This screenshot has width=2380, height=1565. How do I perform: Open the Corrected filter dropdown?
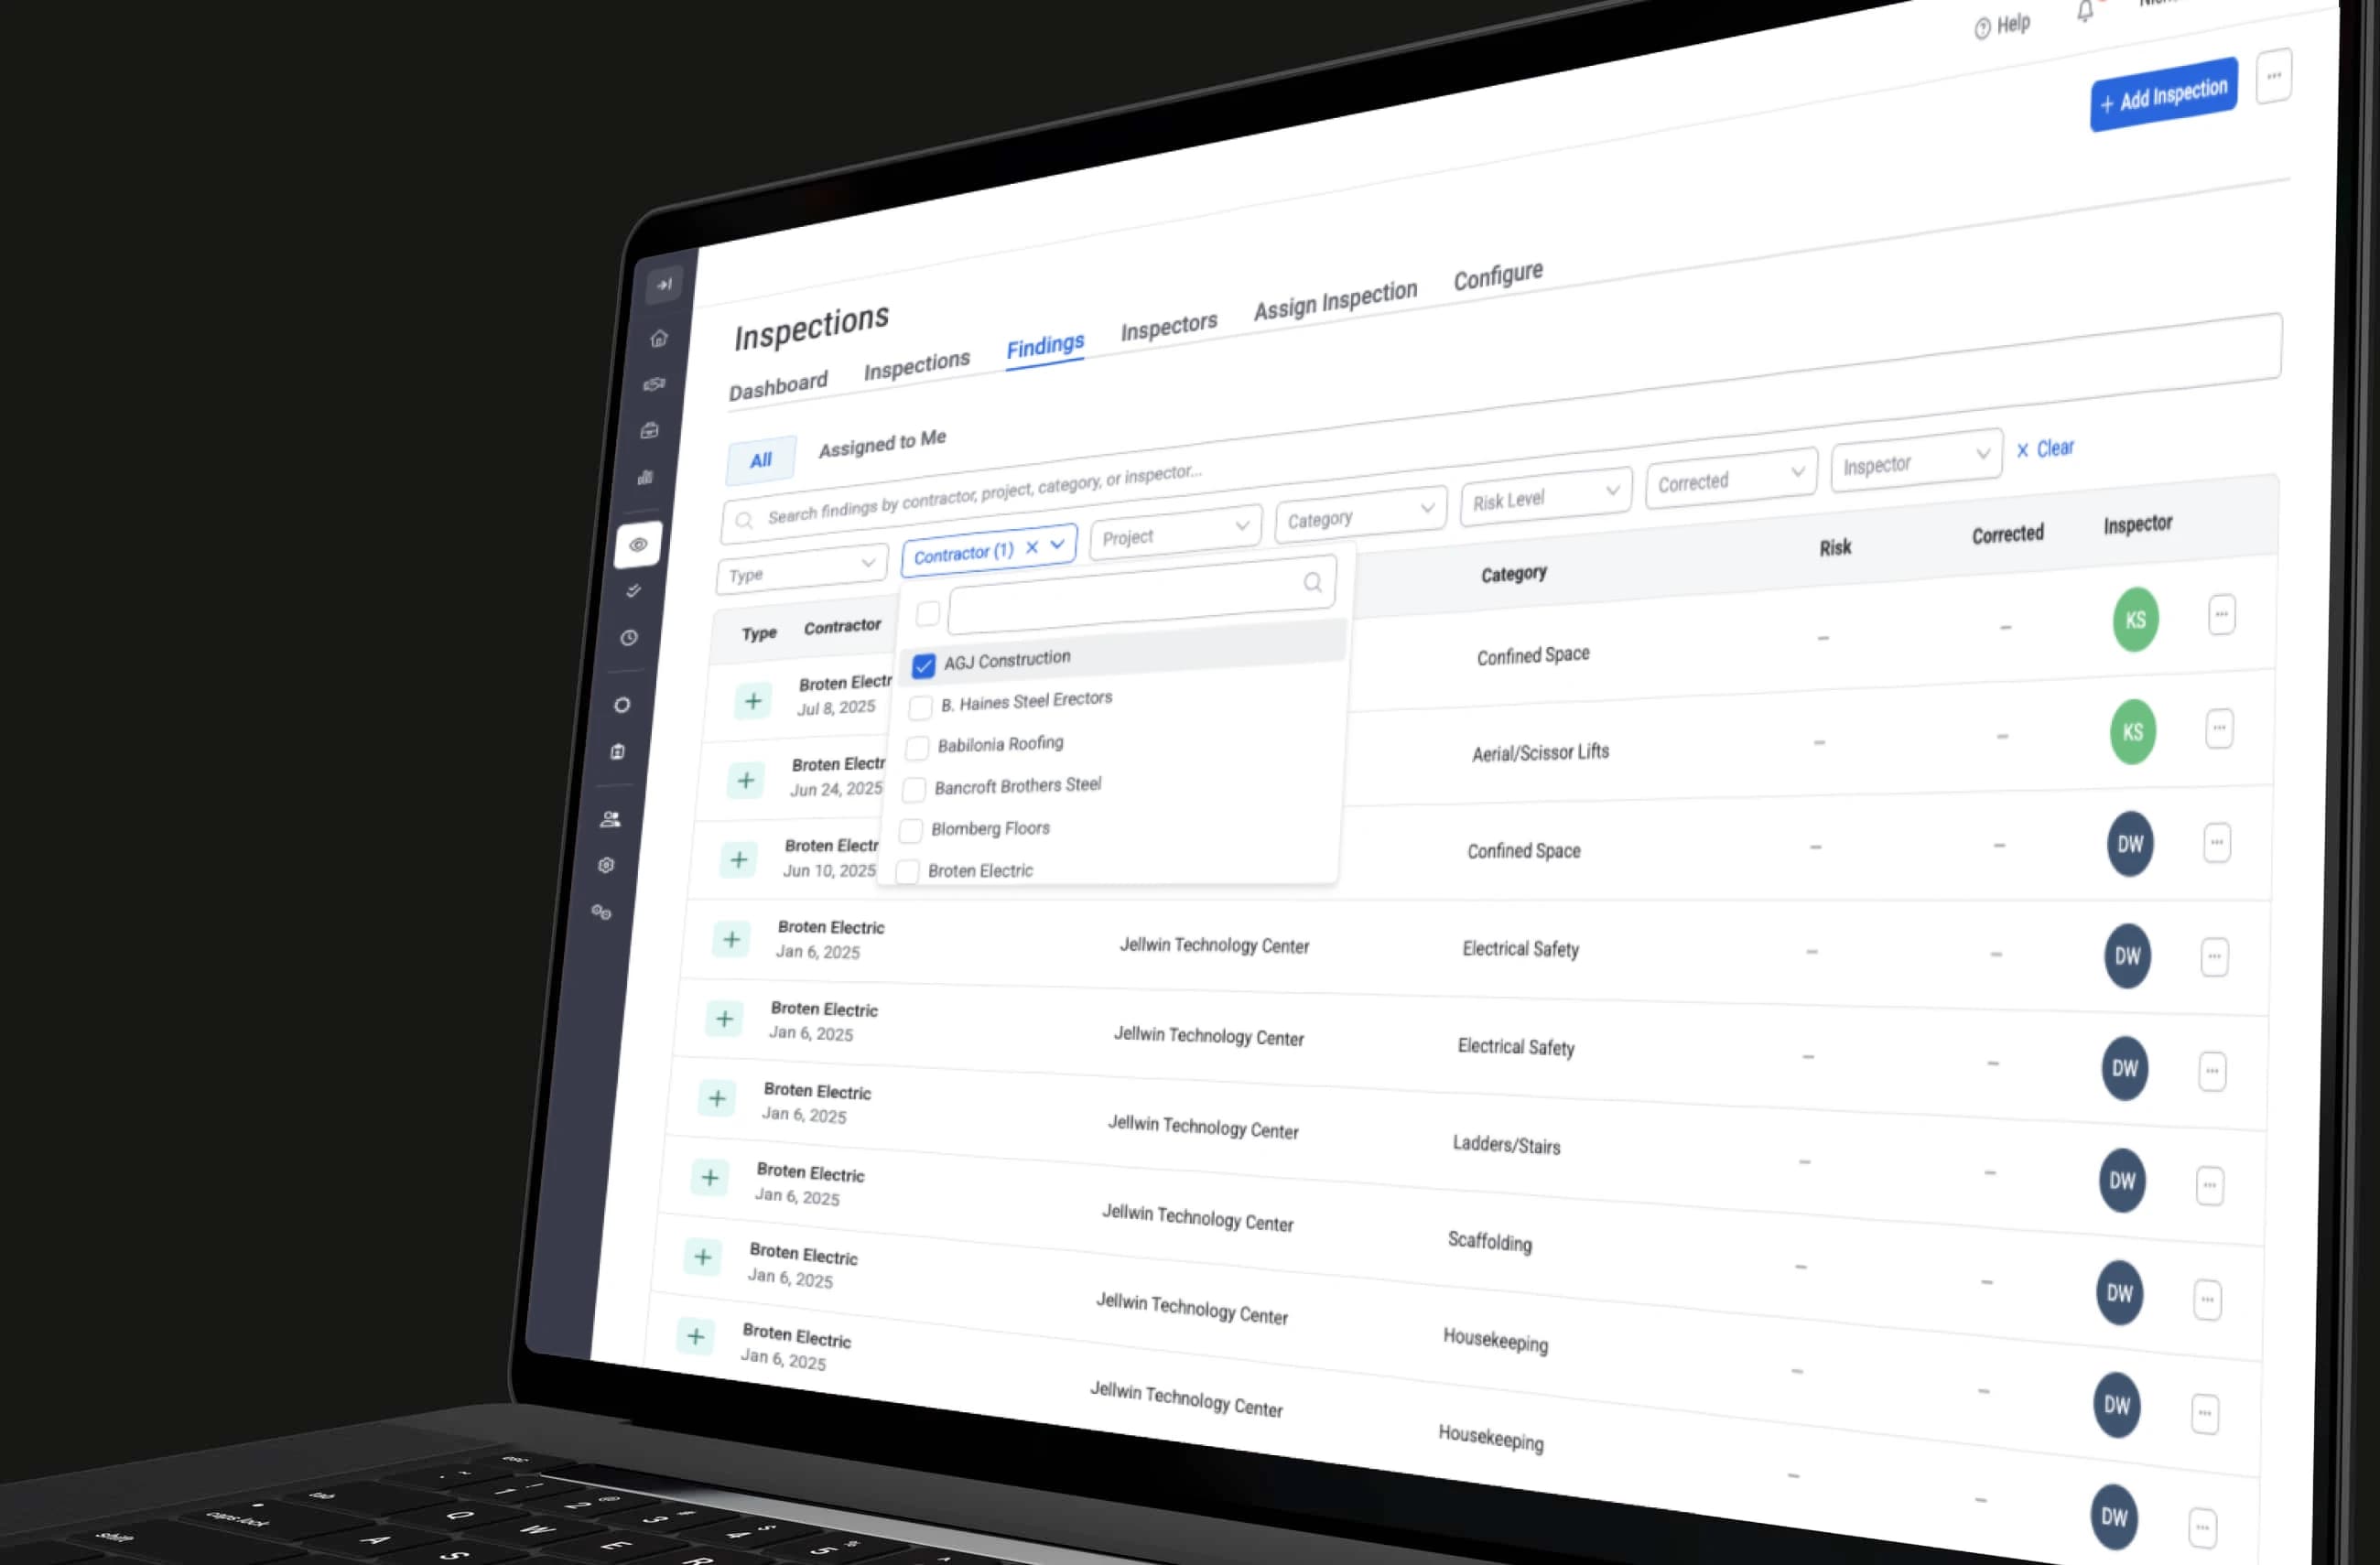1731,477
